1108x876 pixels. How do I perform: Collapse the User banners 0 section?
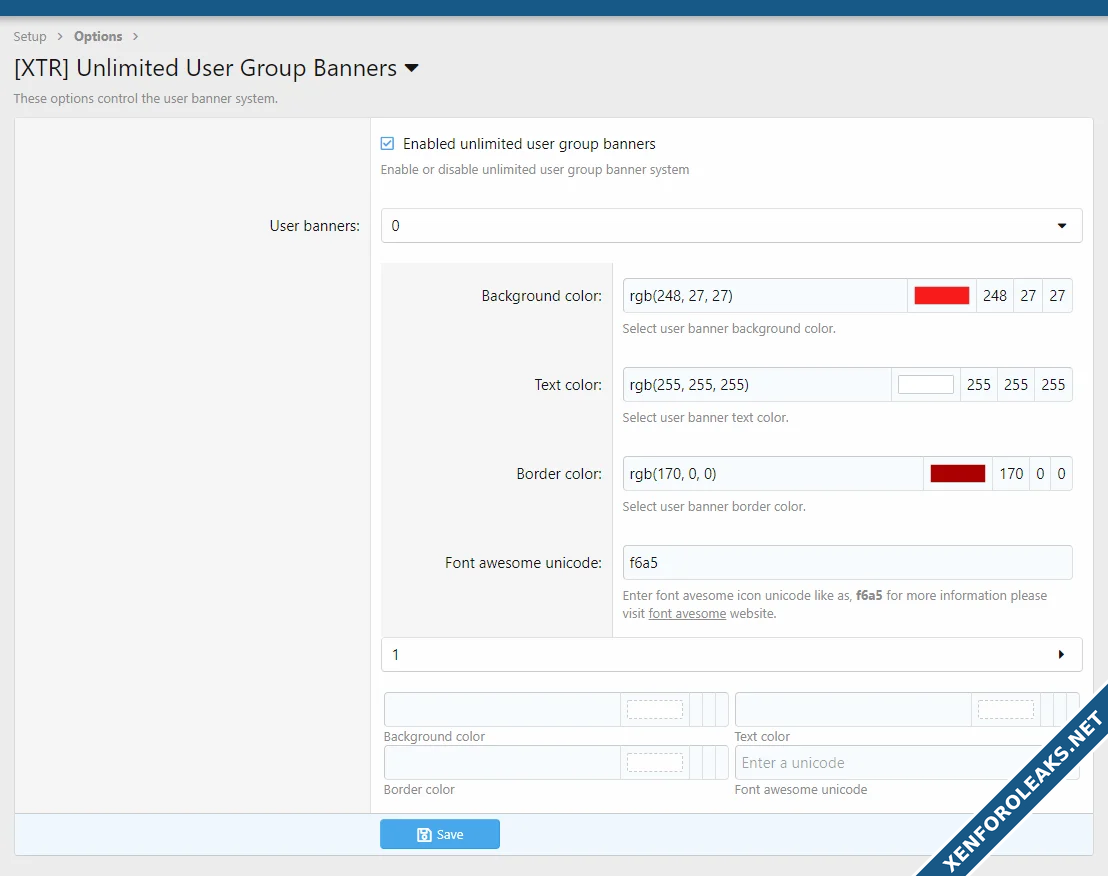click(x=1062, y=226)
